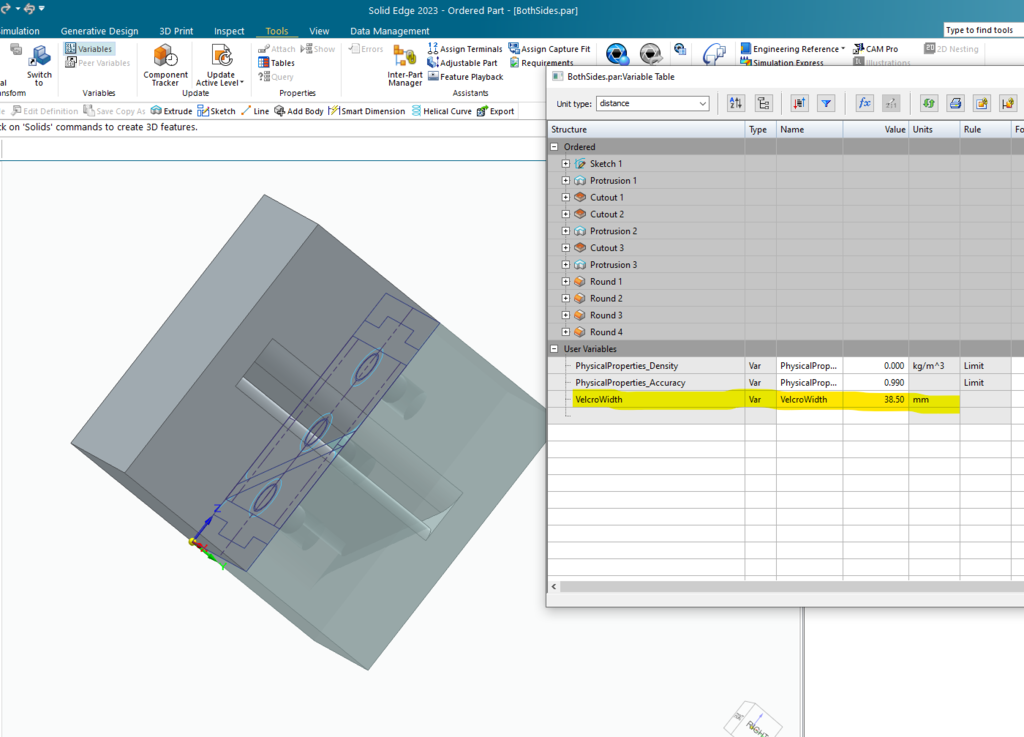Screen dimensions: 1024x737
Task: Launch CAM Pro
Action: point(875,49)
